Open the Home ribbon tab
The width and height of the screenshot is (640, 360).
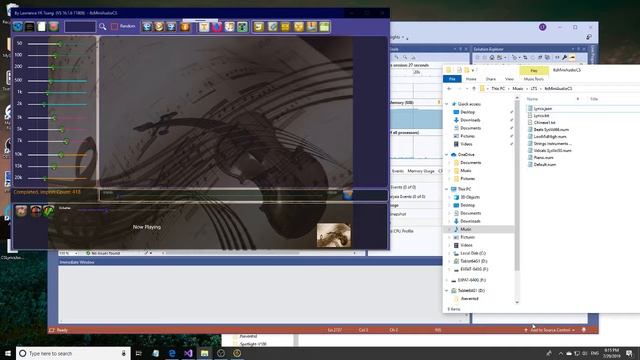tap(471, 79)
